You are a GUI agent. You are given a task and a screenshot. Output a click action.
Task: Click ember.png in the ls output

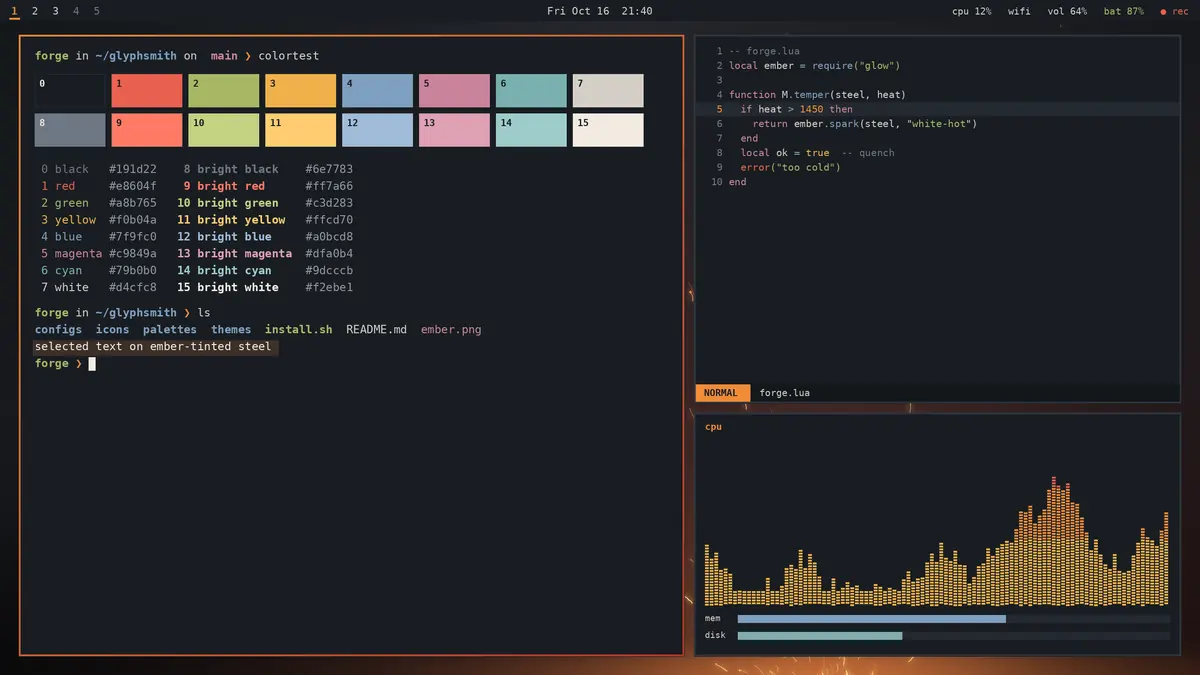(x=451, y=329)
